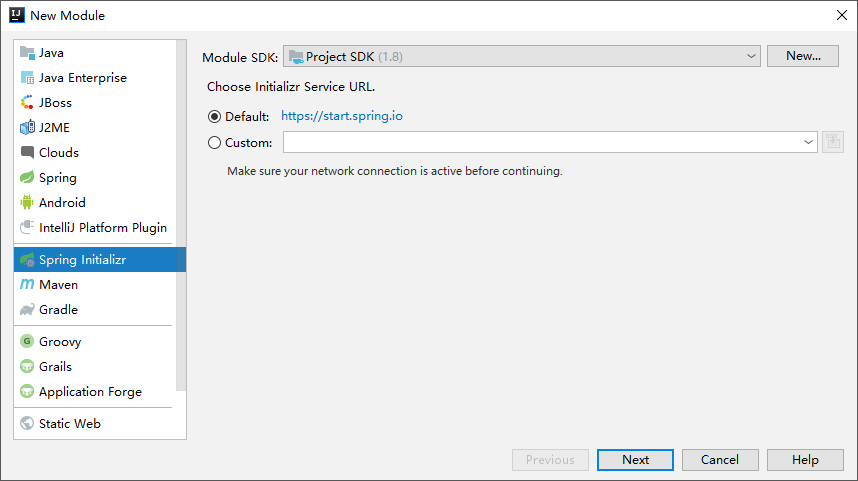Choose the Groovy module icon
The width and height of the screenshot is (858, 481).
click(27, 341)
